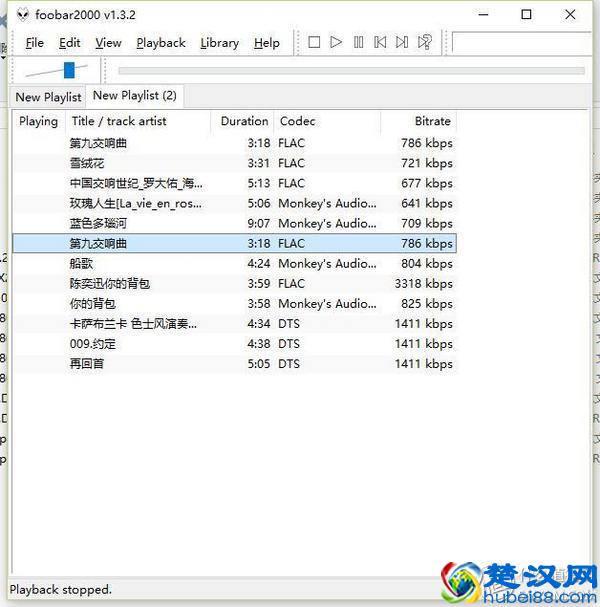Sort by the Playing column header
This screenshot has width=600, height=607.
[x=39, y=121]
